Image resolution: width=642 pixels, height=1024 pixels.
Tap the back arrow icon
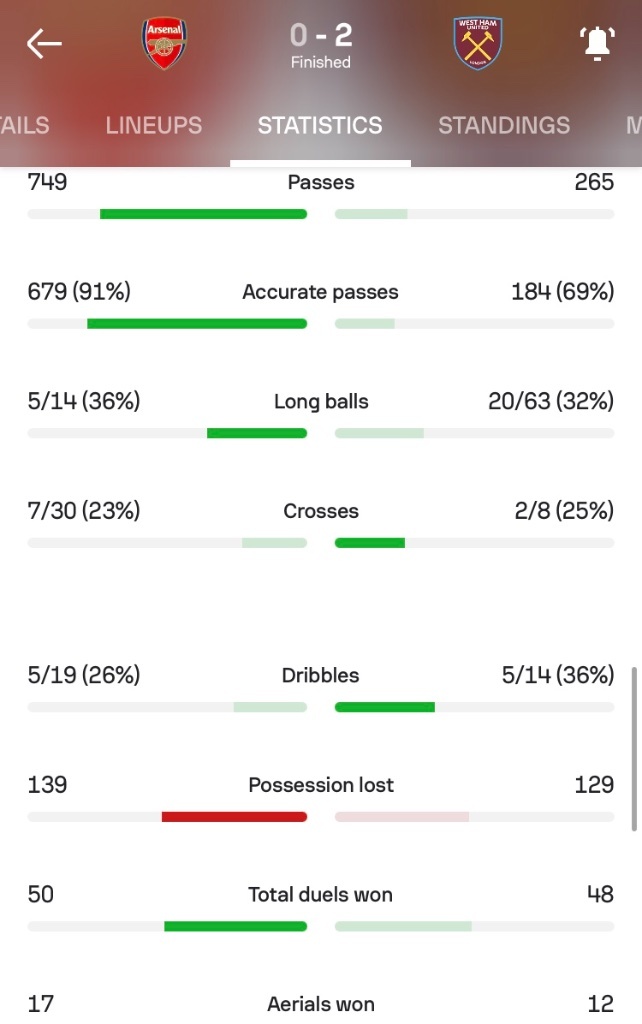(x=44, y=44)
